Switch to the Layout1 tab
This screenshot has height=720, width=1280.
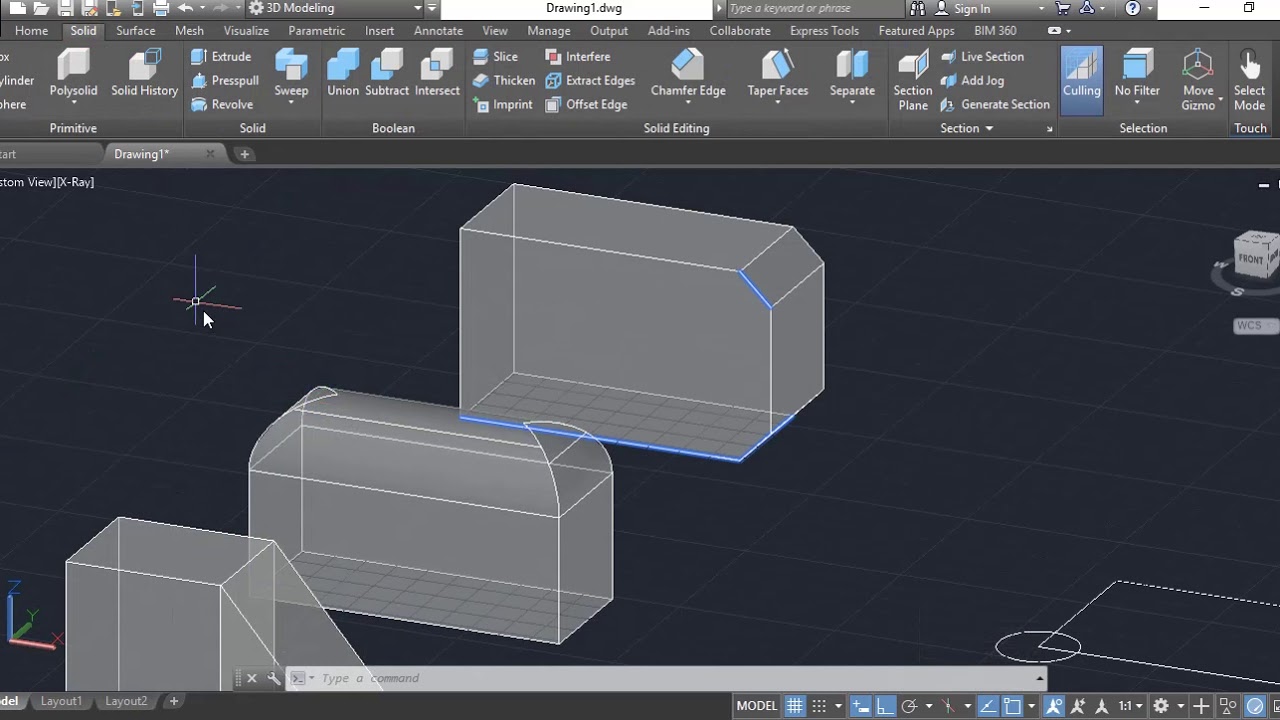(x=61, y=701)
